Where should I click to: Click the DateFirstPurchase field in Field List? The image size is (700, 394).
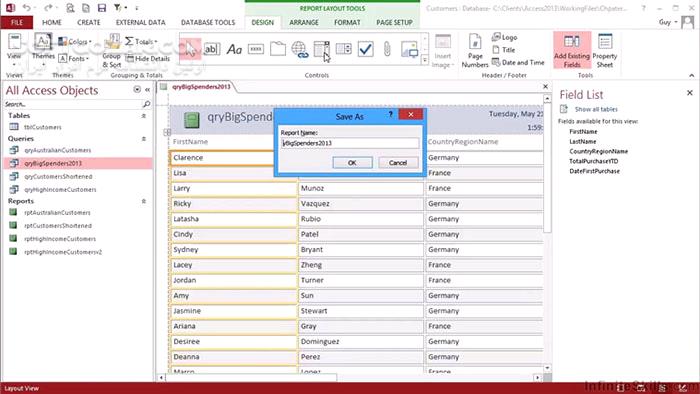tap(594, 171)
